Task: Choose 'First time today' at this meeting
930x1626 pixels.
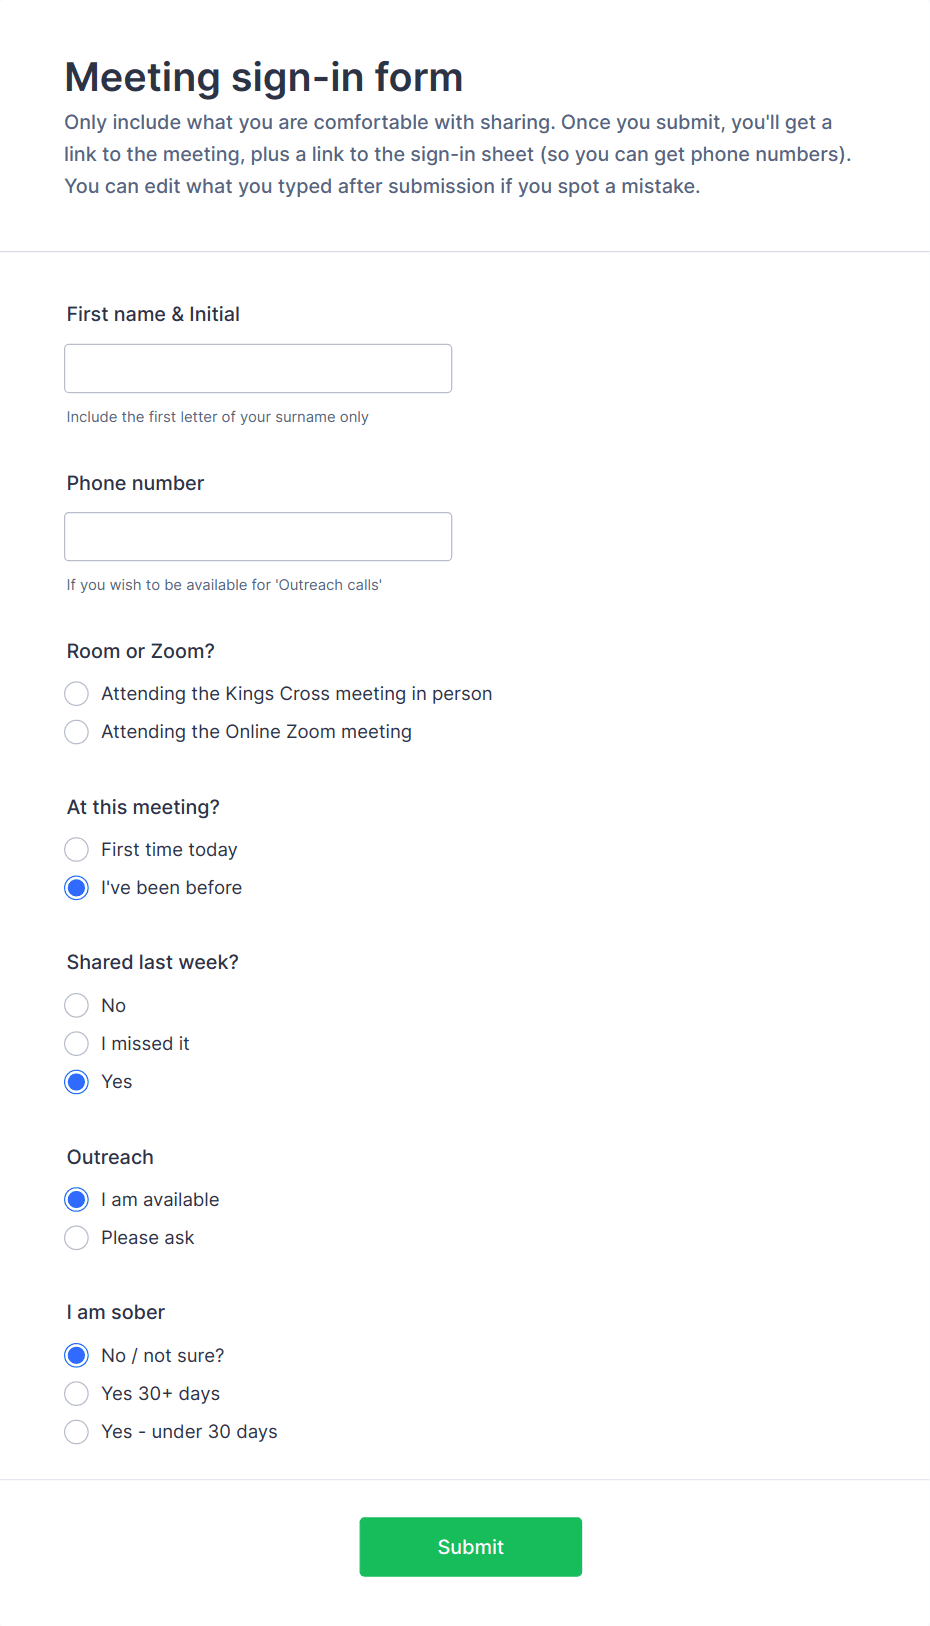Action: [x=76, y=849]
